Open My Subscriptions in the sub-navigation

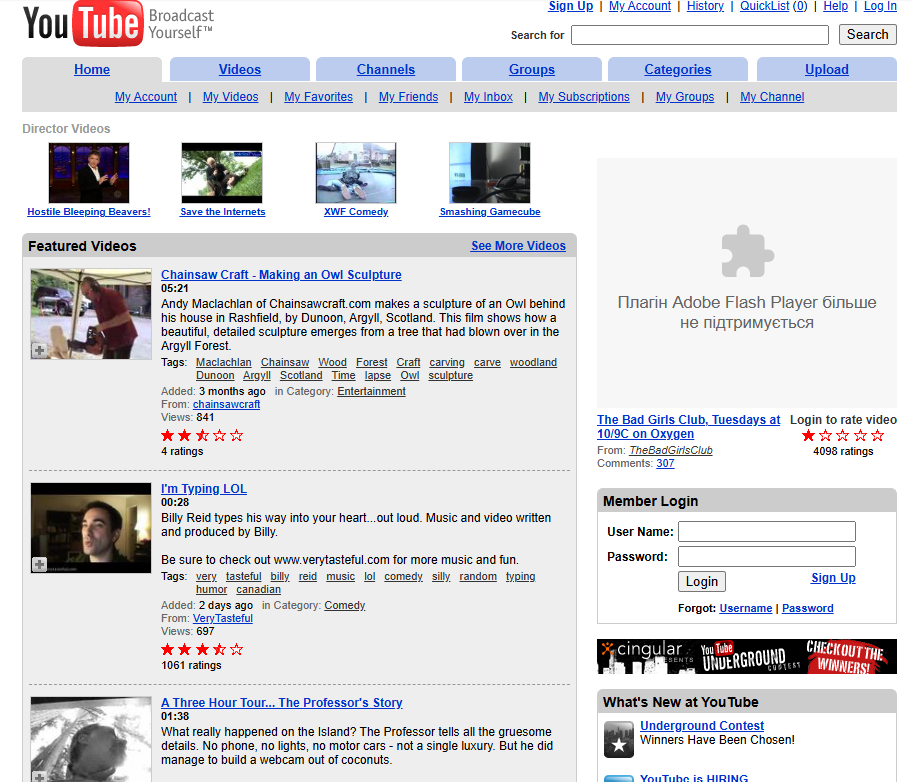tap(584, 97)
